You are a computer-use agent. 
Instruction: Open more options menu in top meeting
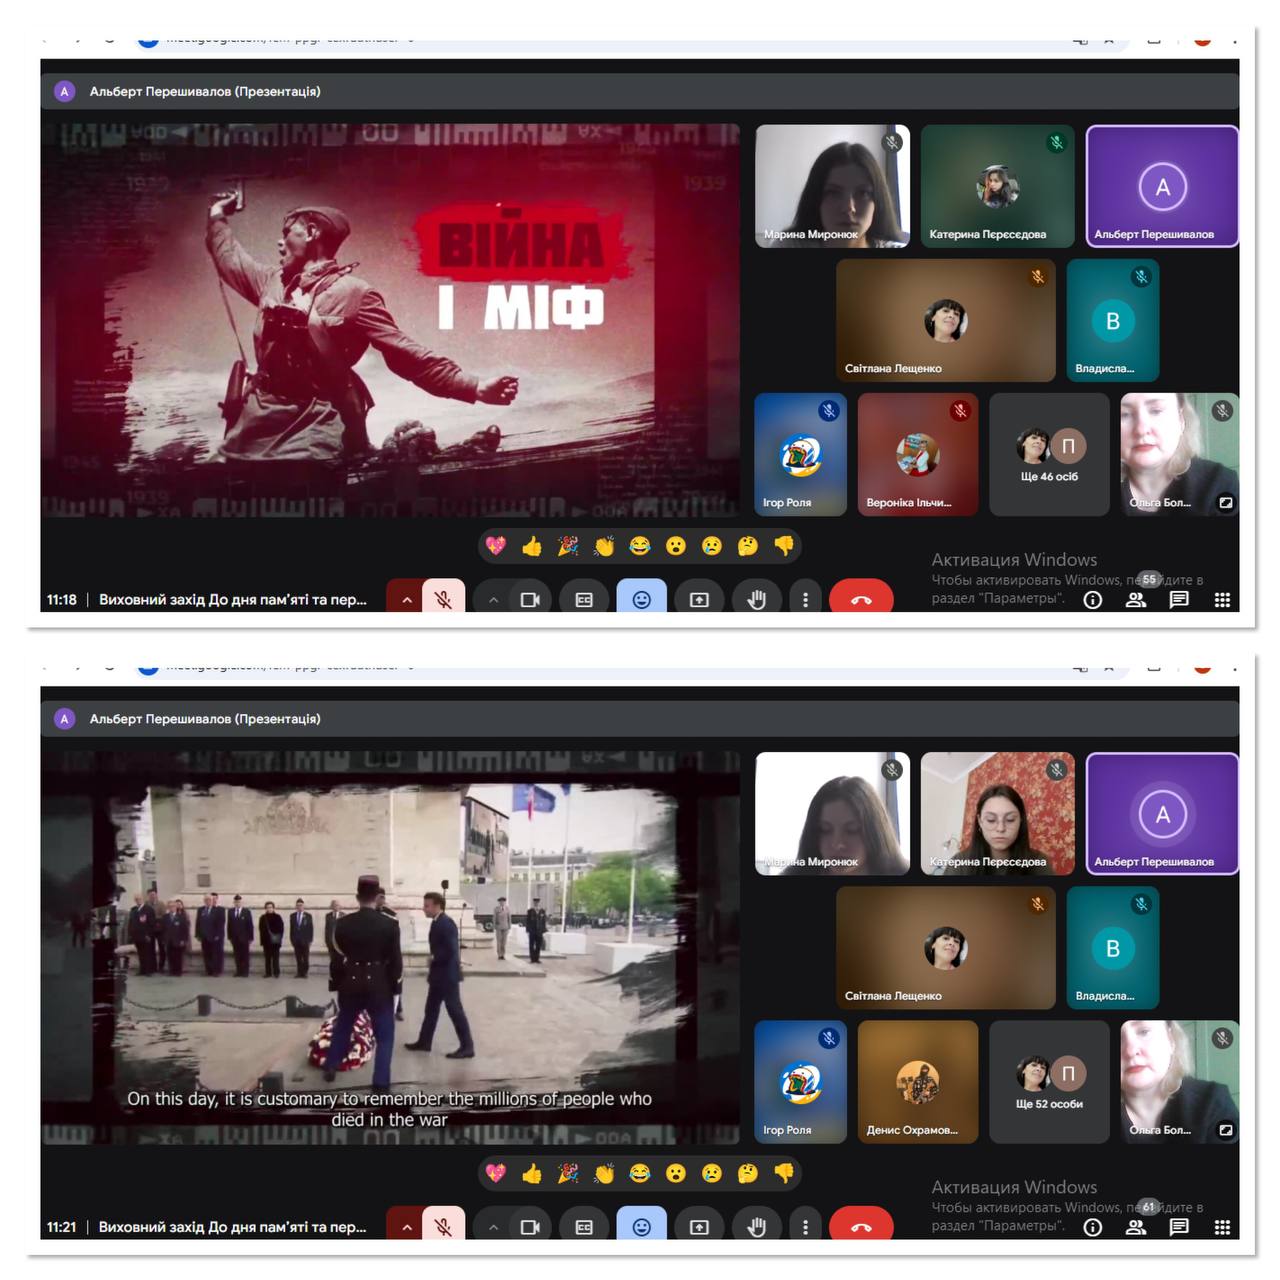pos(805,599)
